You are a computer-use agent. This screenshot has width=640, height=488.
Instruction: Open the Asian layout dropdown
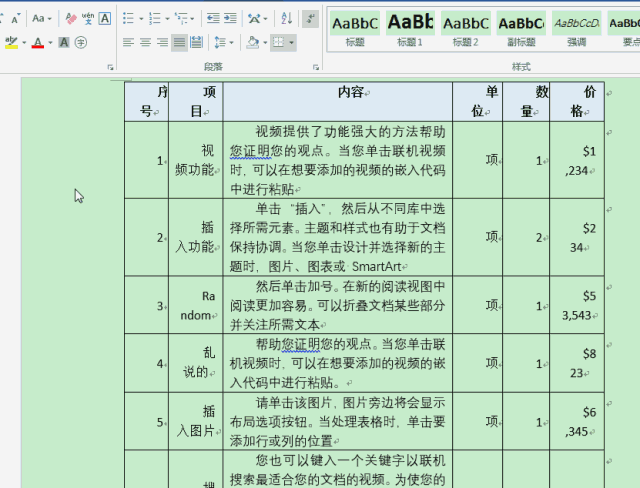[x=258, y=18]
